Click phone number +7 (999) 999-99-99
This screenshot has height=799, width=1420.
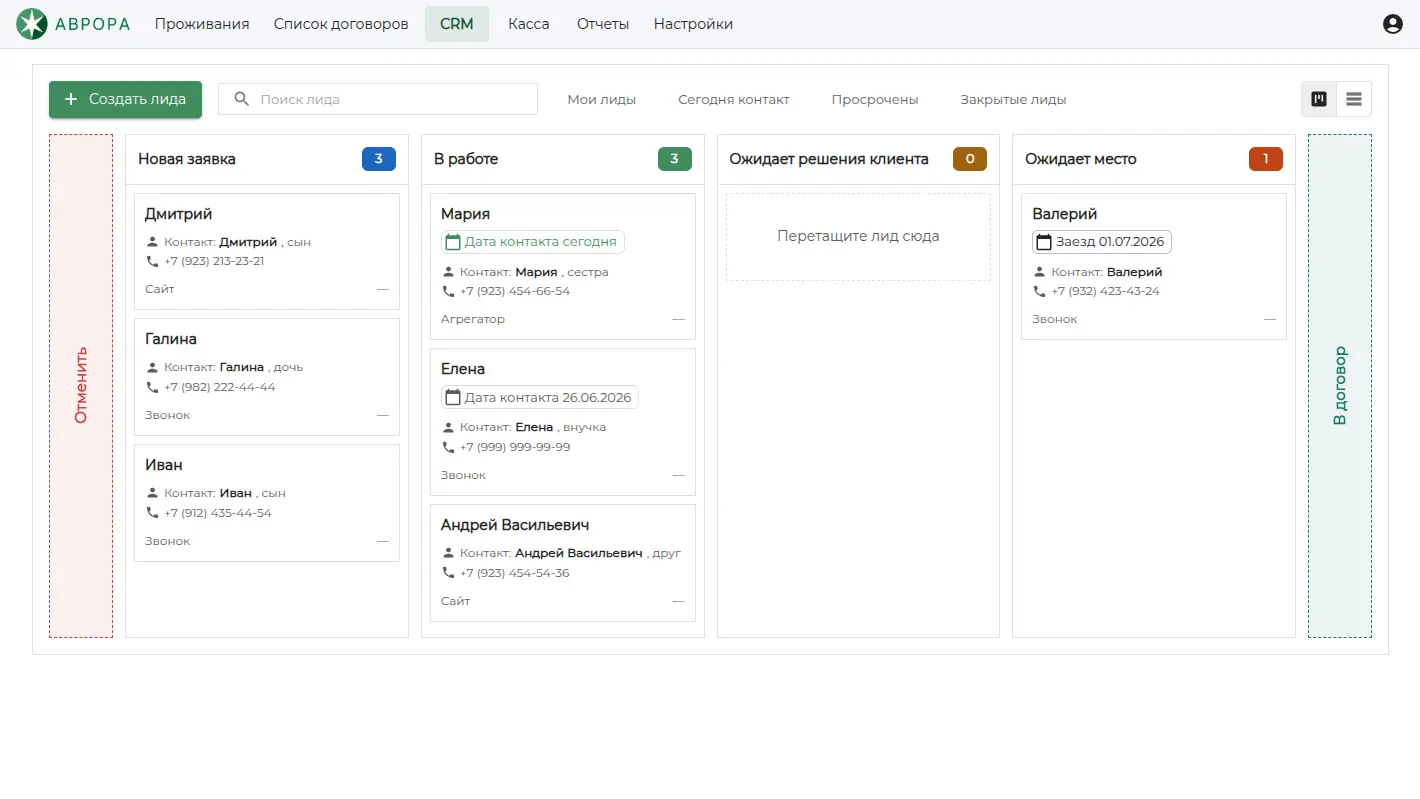click(515, 447)
